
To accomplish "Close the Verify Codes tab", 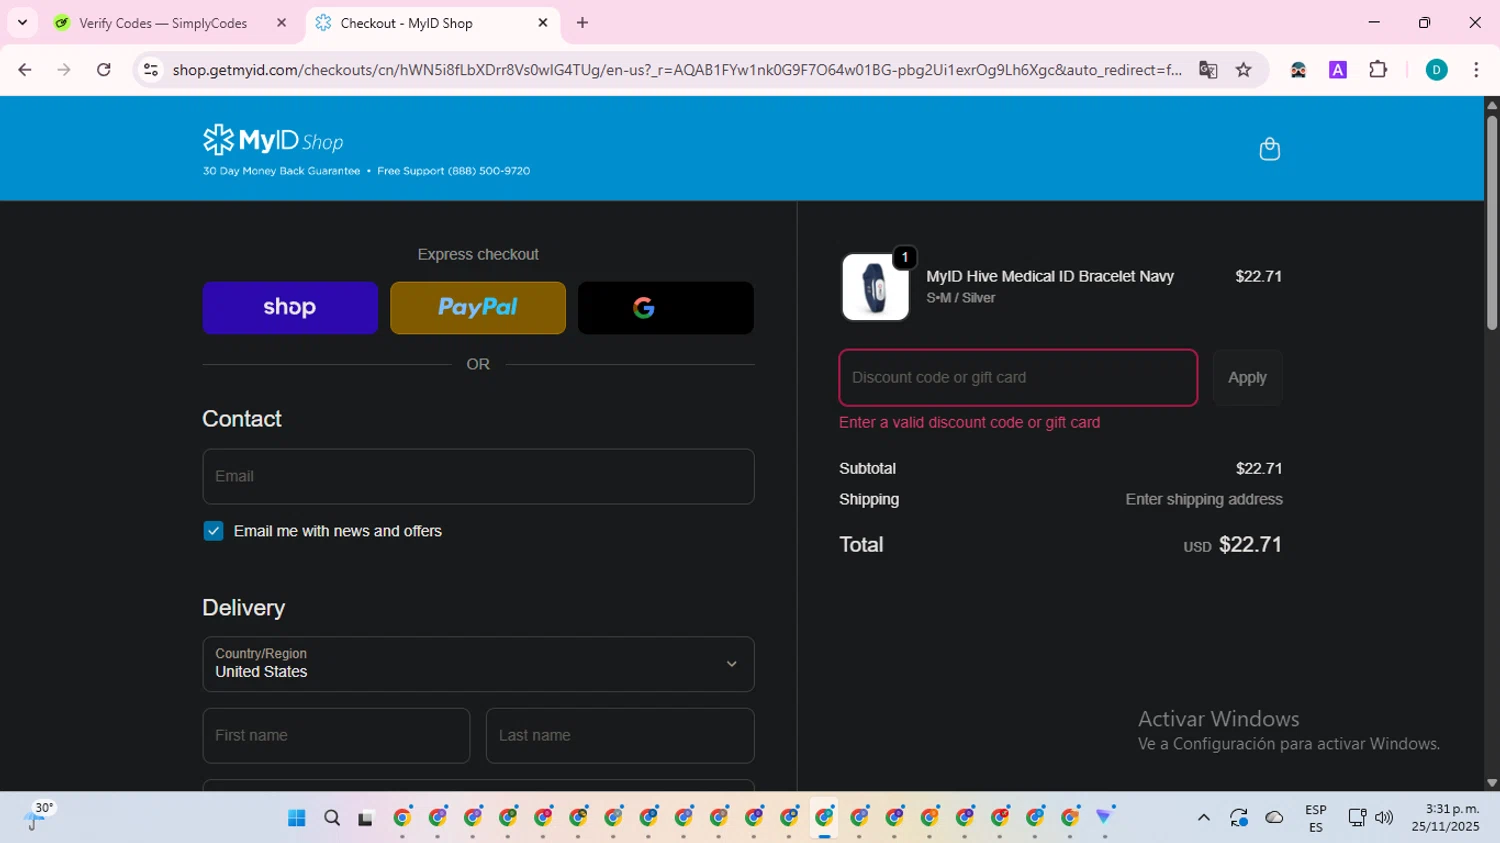I will 282,22.
